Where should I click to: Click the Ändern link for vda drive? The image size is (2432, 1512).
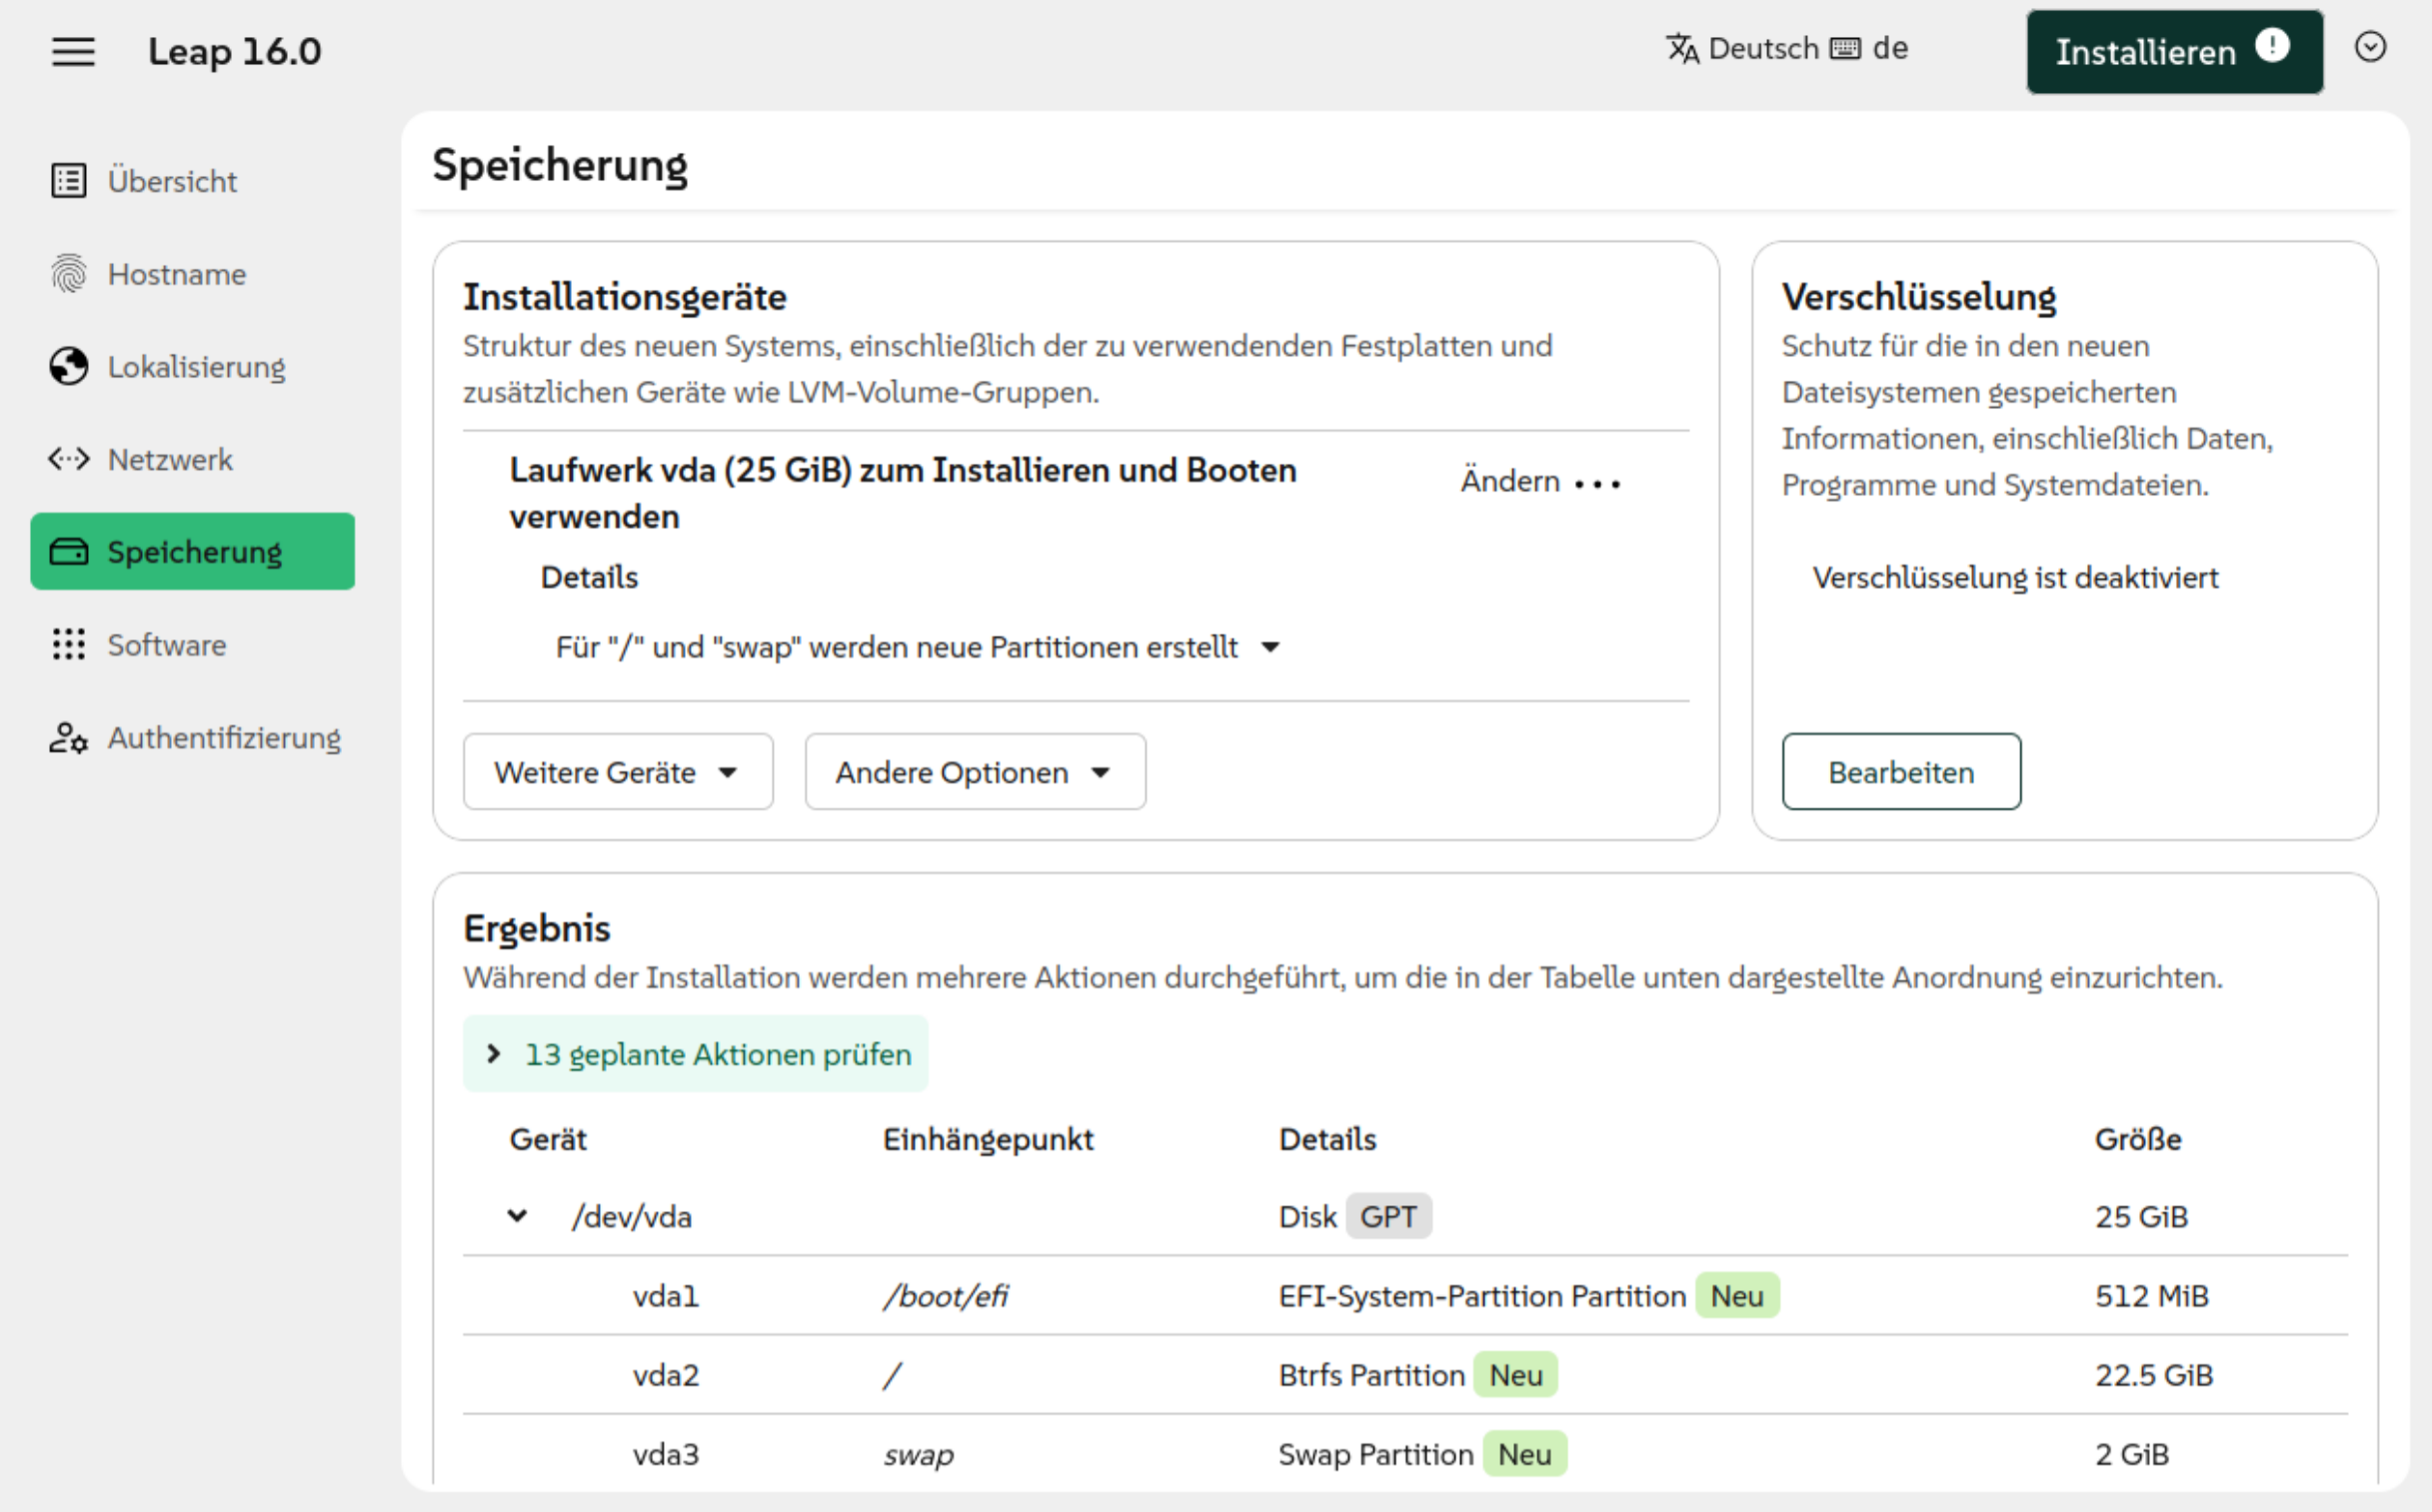[x=1509, y=481]
